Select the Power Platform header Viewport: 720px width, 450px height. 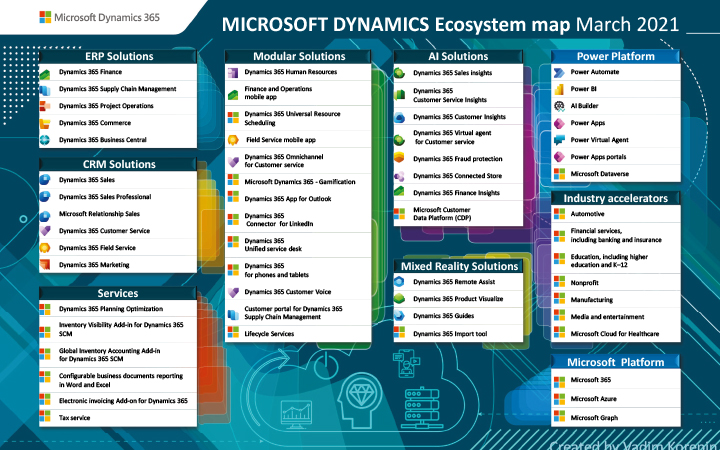(616, 56)
